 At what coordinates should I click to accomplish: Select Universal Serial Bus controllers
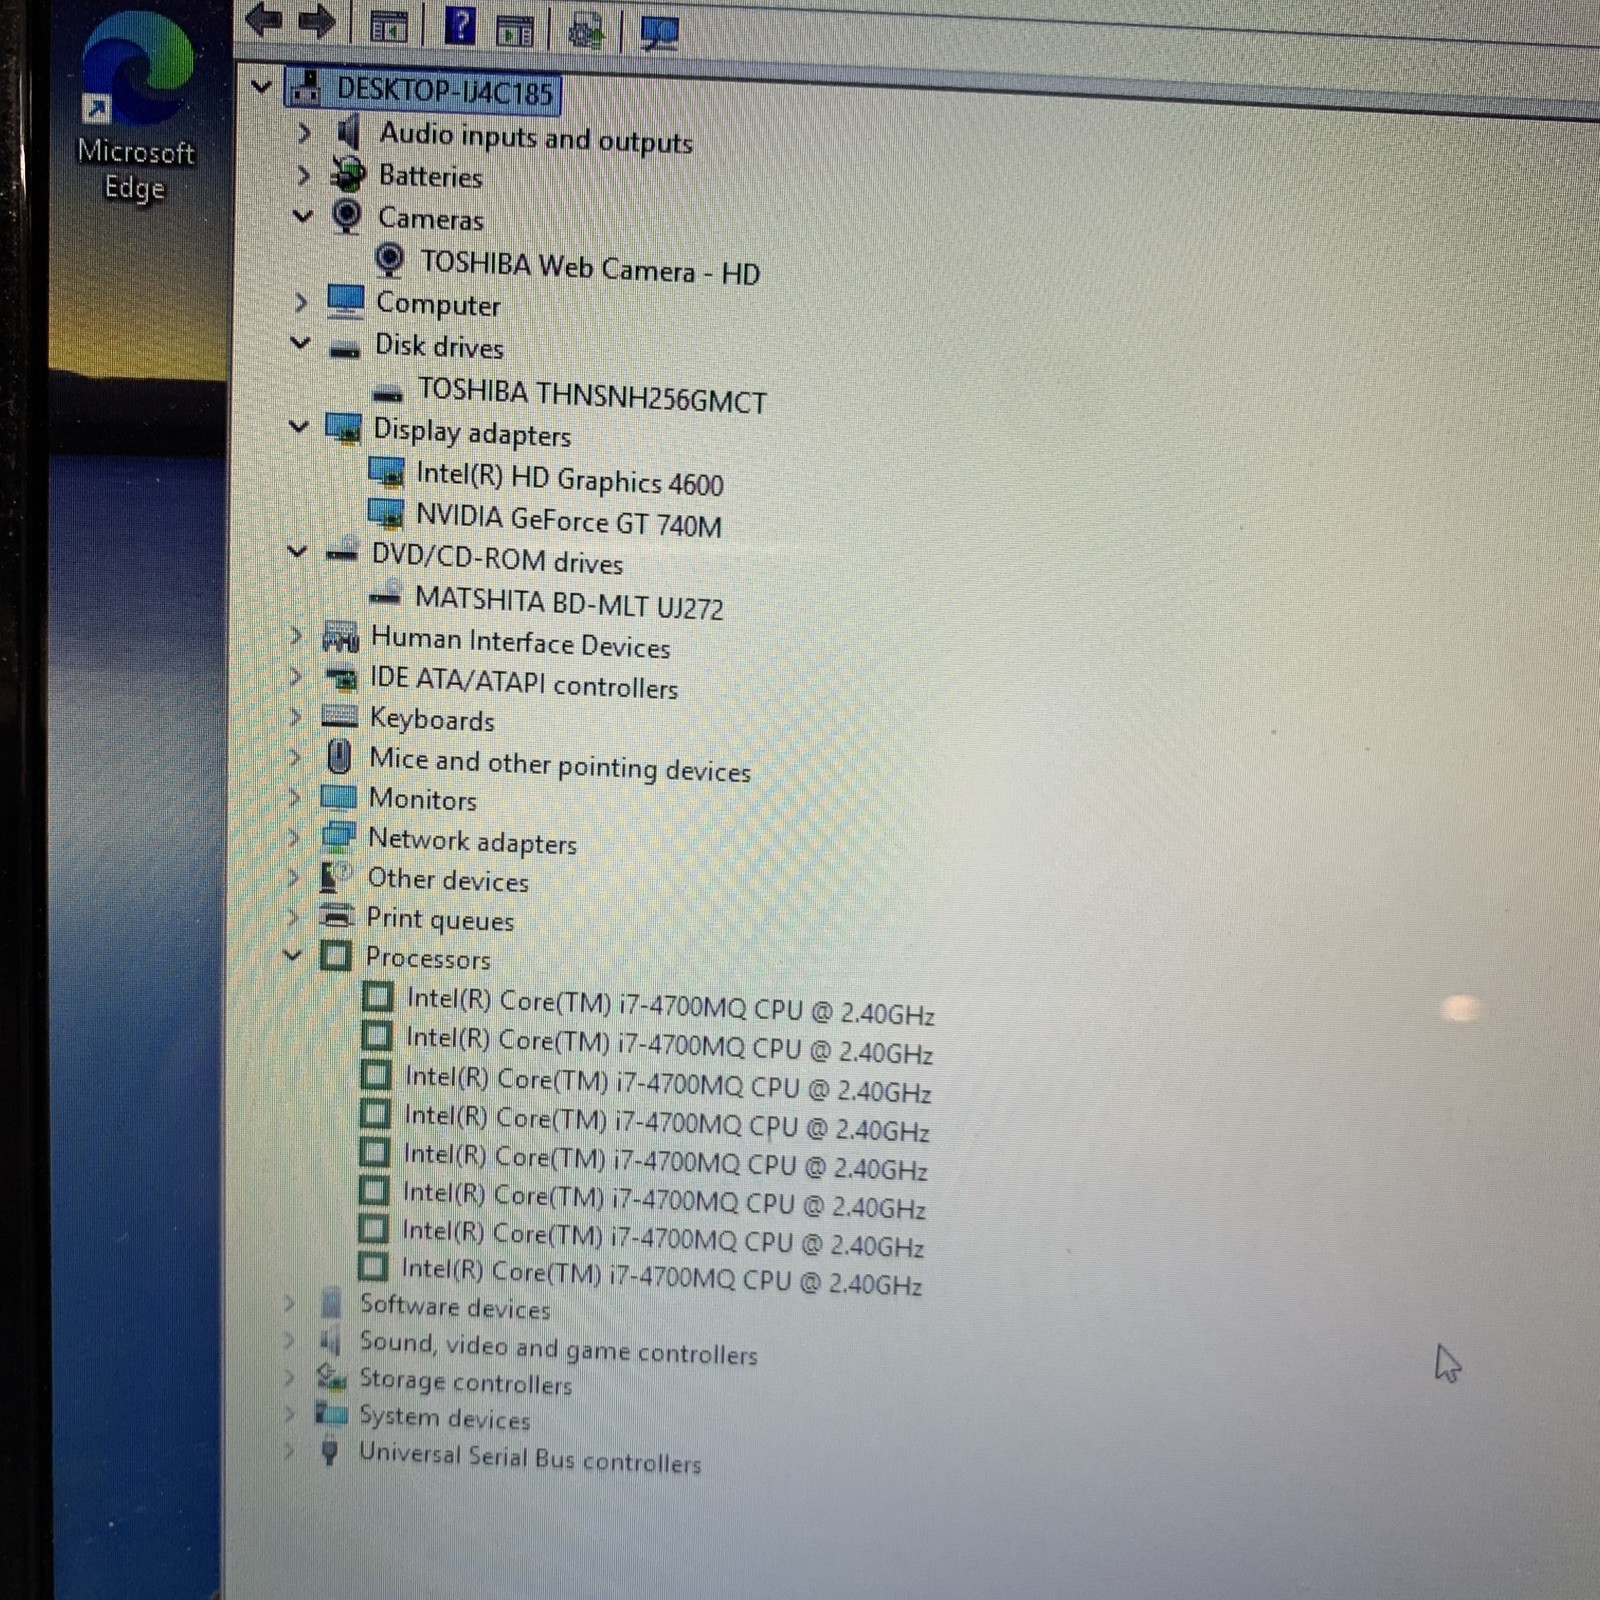click(530, 1457)
